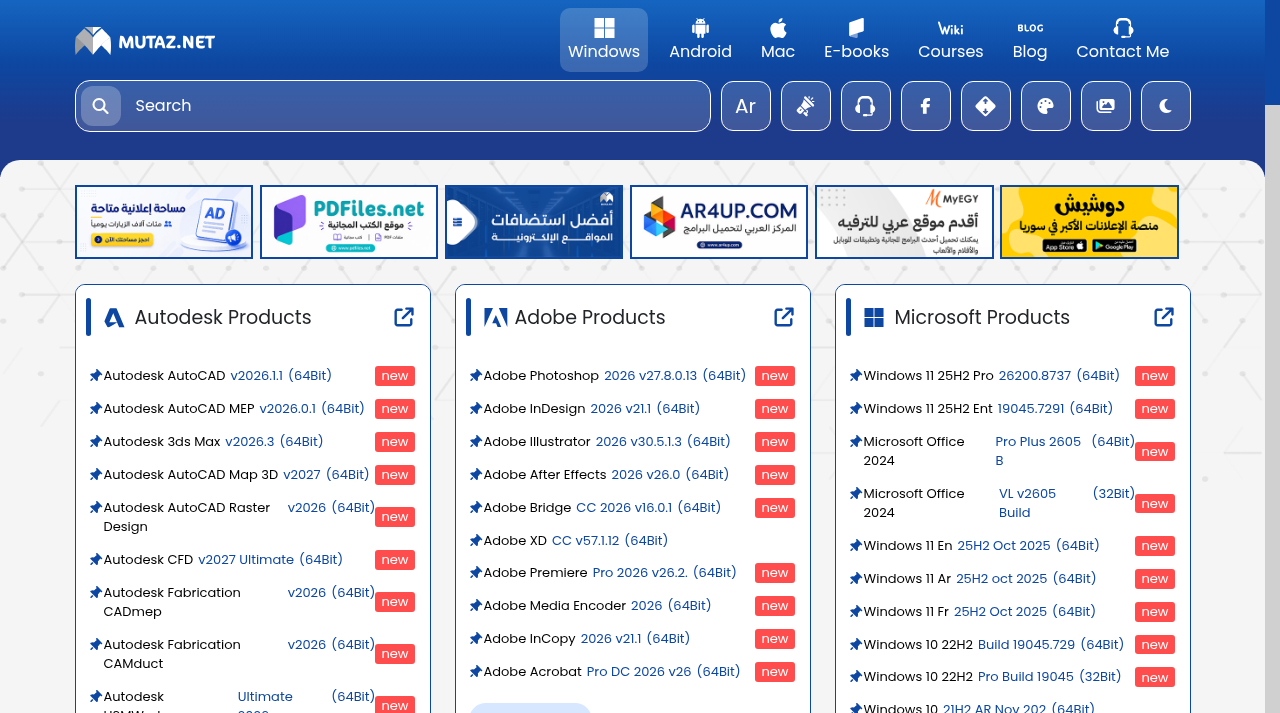Click the Autodesk logo icon

pos(114,318)
